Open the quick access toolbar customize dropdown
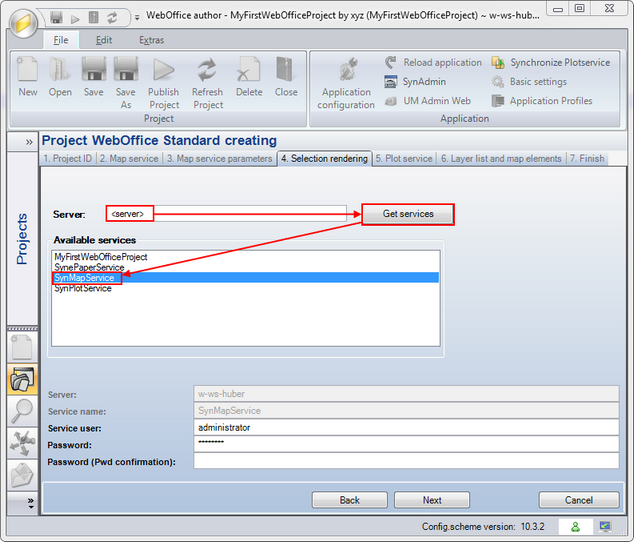This screenshot has width=634, height=542. tap(137, 18)
